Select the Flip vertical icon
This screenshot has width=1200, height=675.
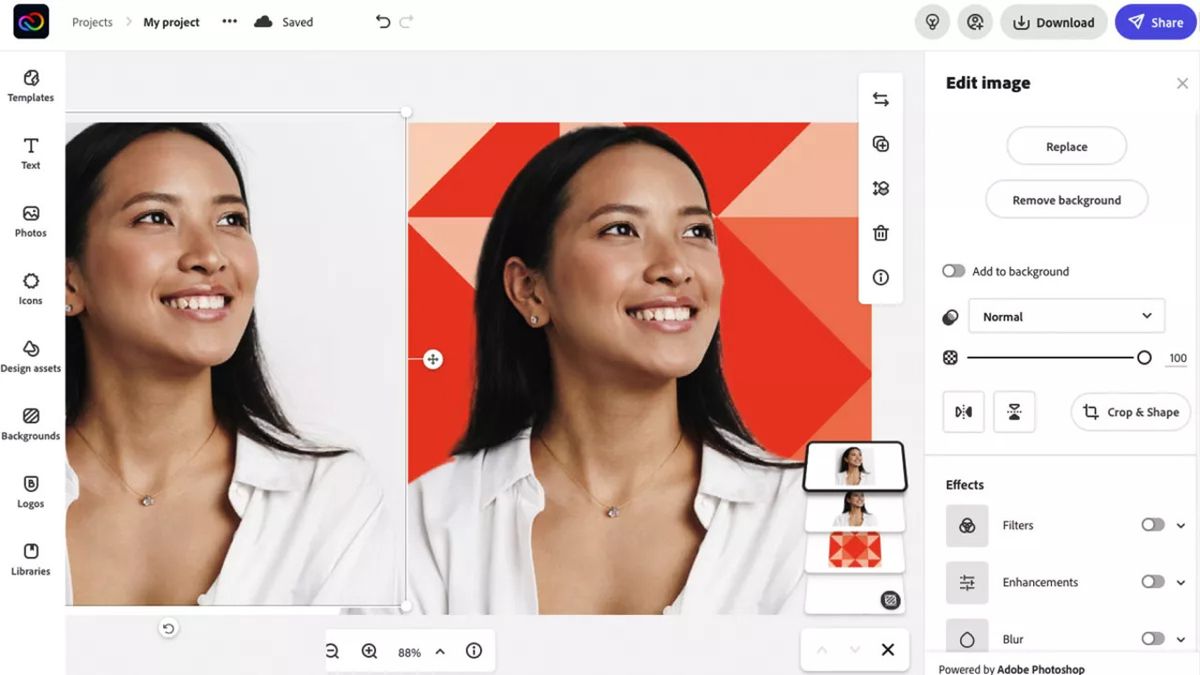point(1015,411)
